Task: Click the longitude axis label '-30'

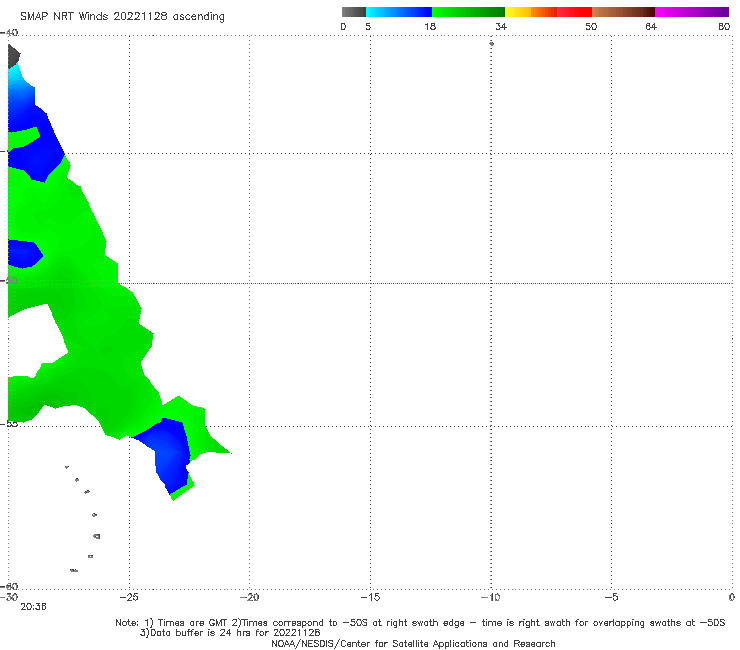Action: (8, 597)
